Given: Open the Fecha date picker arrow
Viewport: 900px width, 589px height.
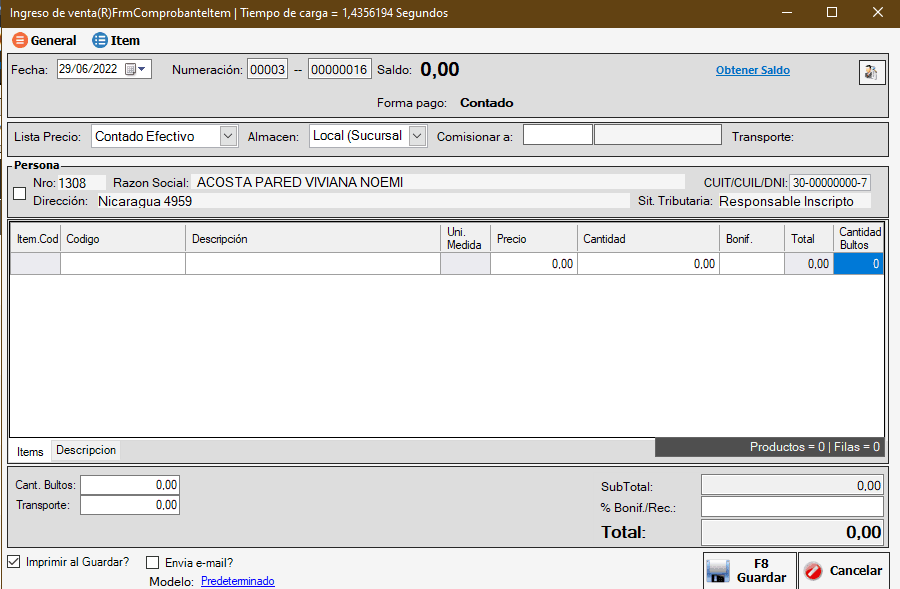Looking at the screenshot, I should [143, 70].
